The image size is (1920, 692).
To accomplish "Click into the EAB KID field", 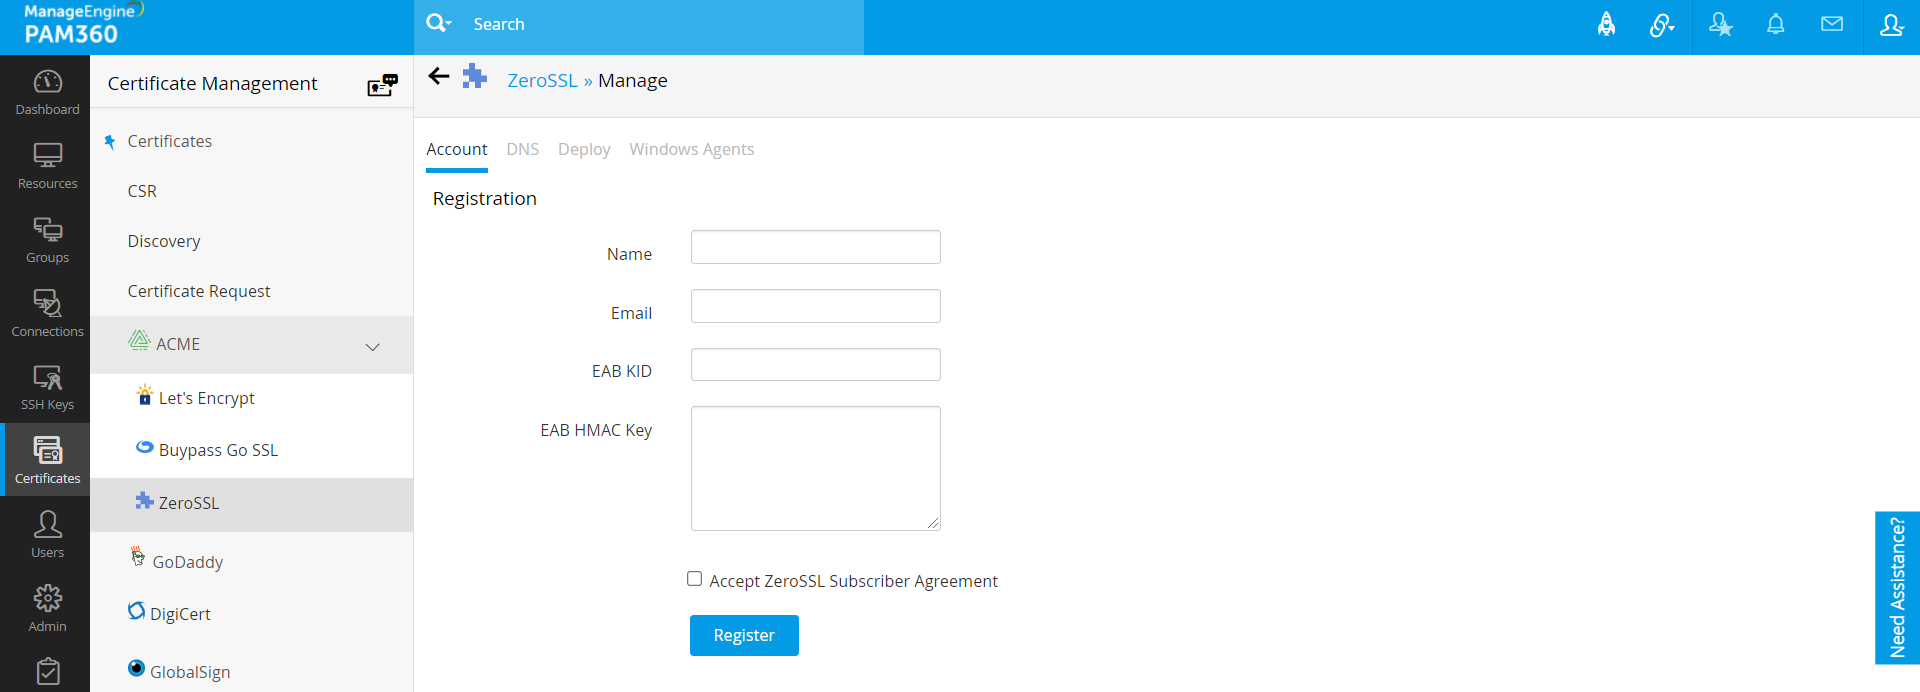I will click(815, 365).
